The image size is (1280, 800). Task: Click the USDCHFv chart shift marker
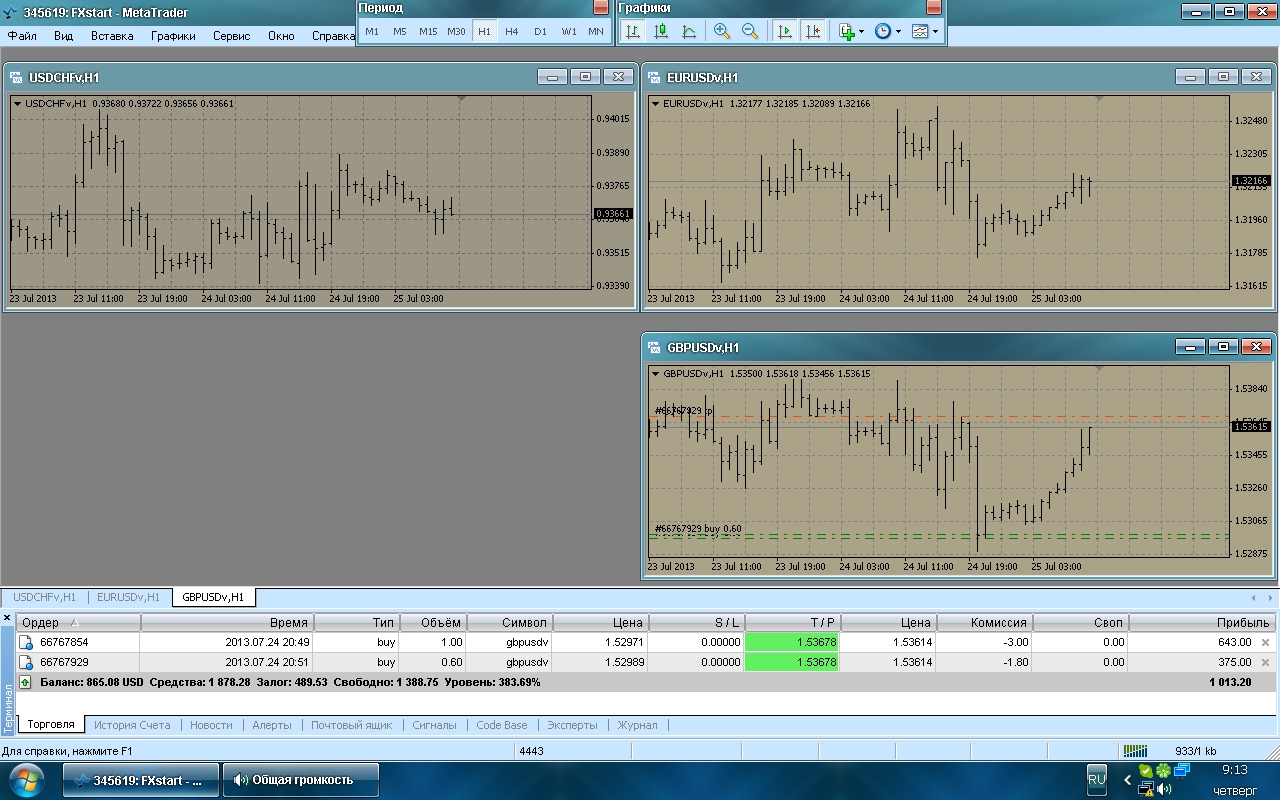tap(461, 98)
